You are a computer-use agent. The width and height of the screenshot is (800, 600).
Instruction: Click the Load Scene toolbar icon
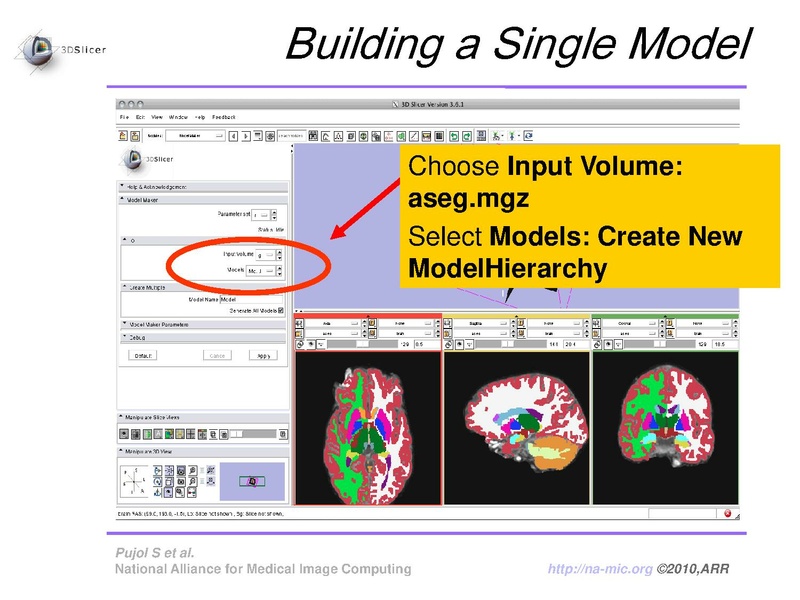pos(123,136)
